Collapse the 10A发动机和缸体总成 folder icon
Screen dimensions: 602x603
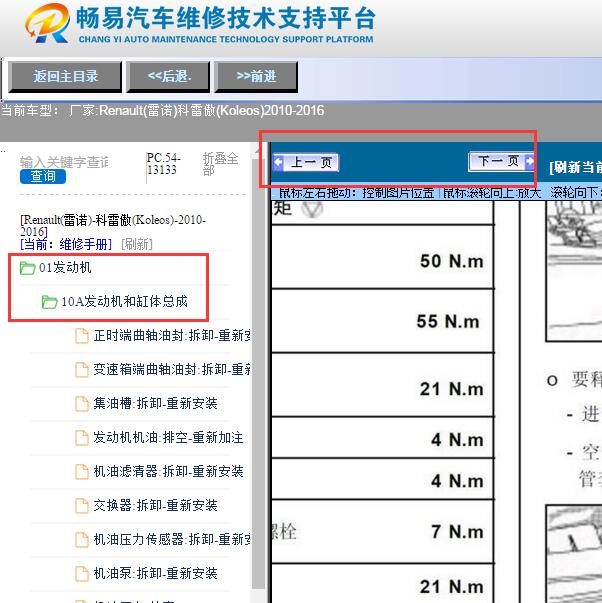coord(49,302)
